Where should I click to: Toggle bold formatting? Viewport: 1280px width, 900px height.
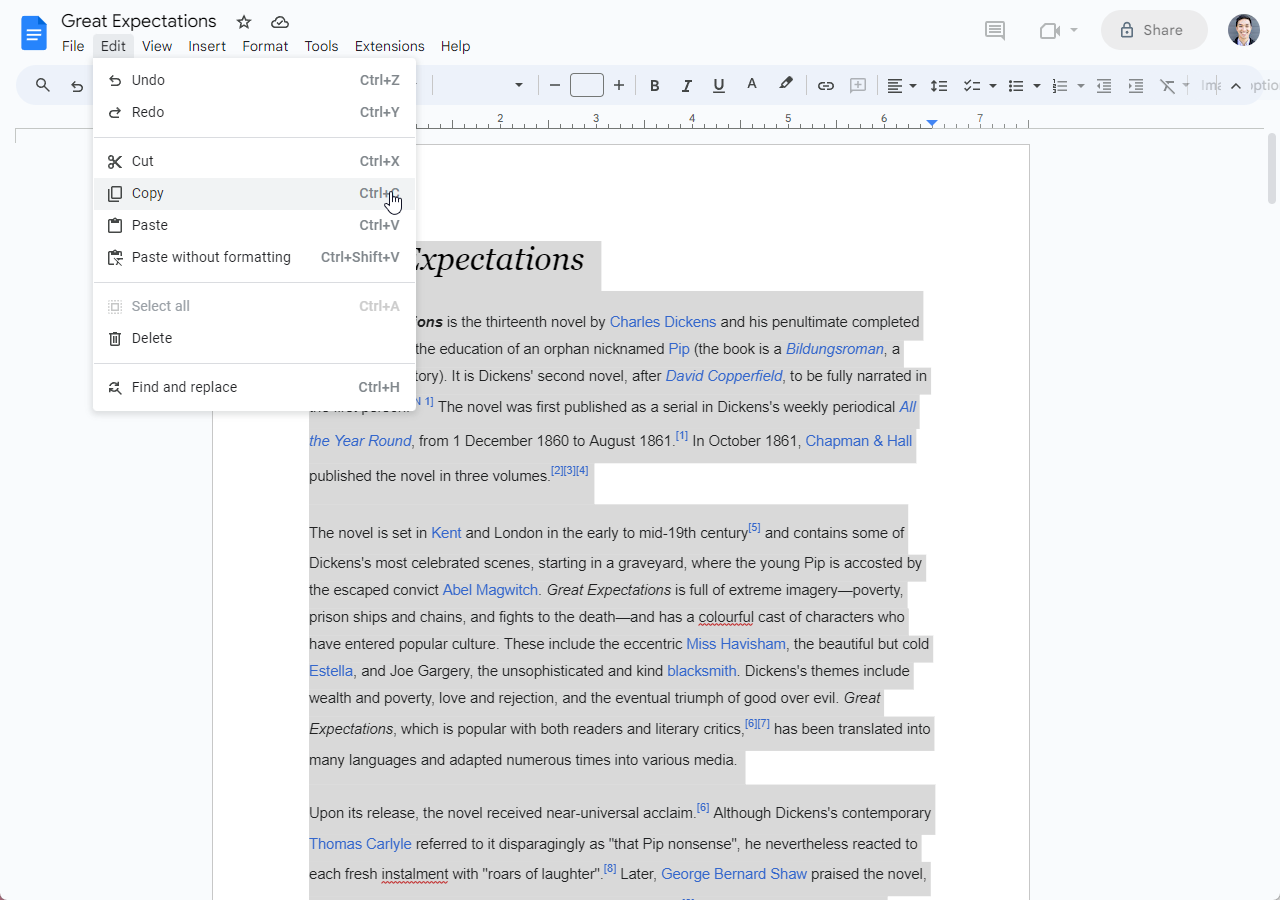point(655,86)
